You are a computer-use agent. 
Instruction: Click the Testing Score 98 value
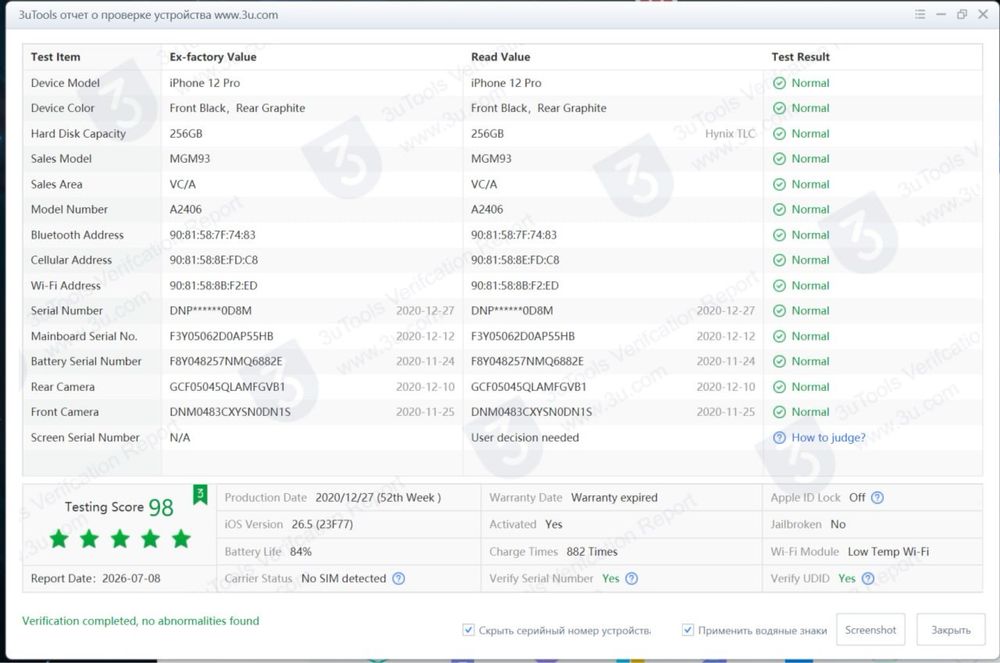[x=161, y=507]
